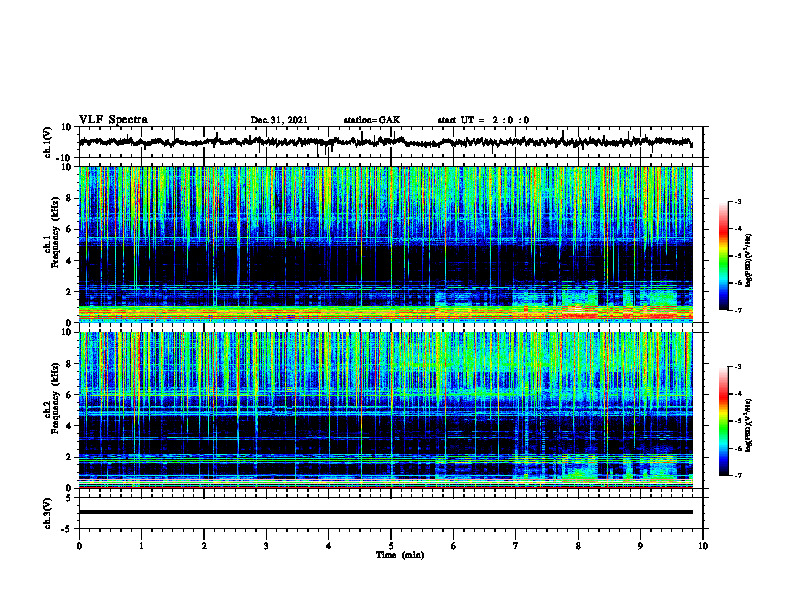Click the -3 label on ch.1 color scale
Screen dimensions: 792x612
click(738, 201)
